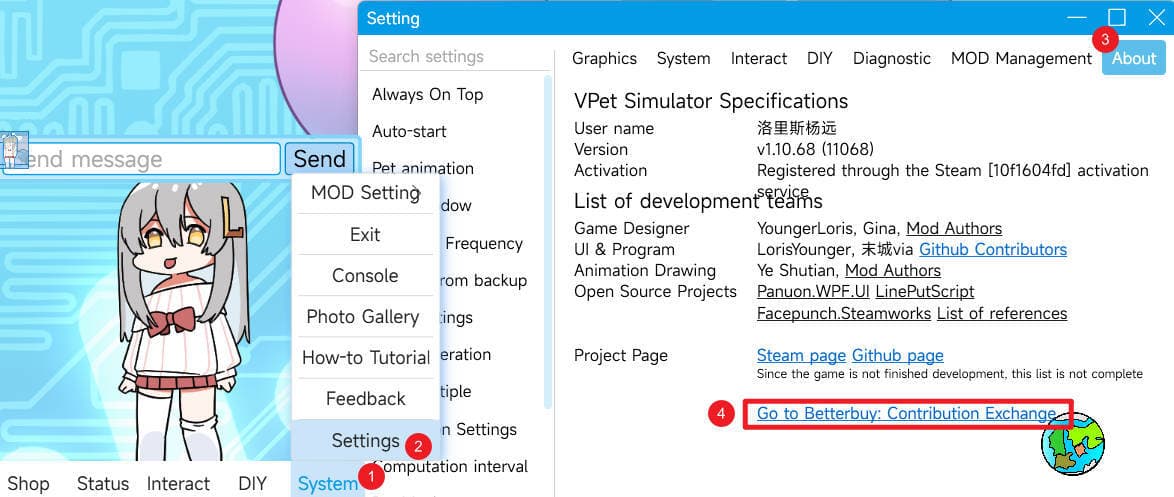Select Photo Gallery menu entry
This screenshot has width=1174, height=497.
pyautogui.click(x=362, y=317)
